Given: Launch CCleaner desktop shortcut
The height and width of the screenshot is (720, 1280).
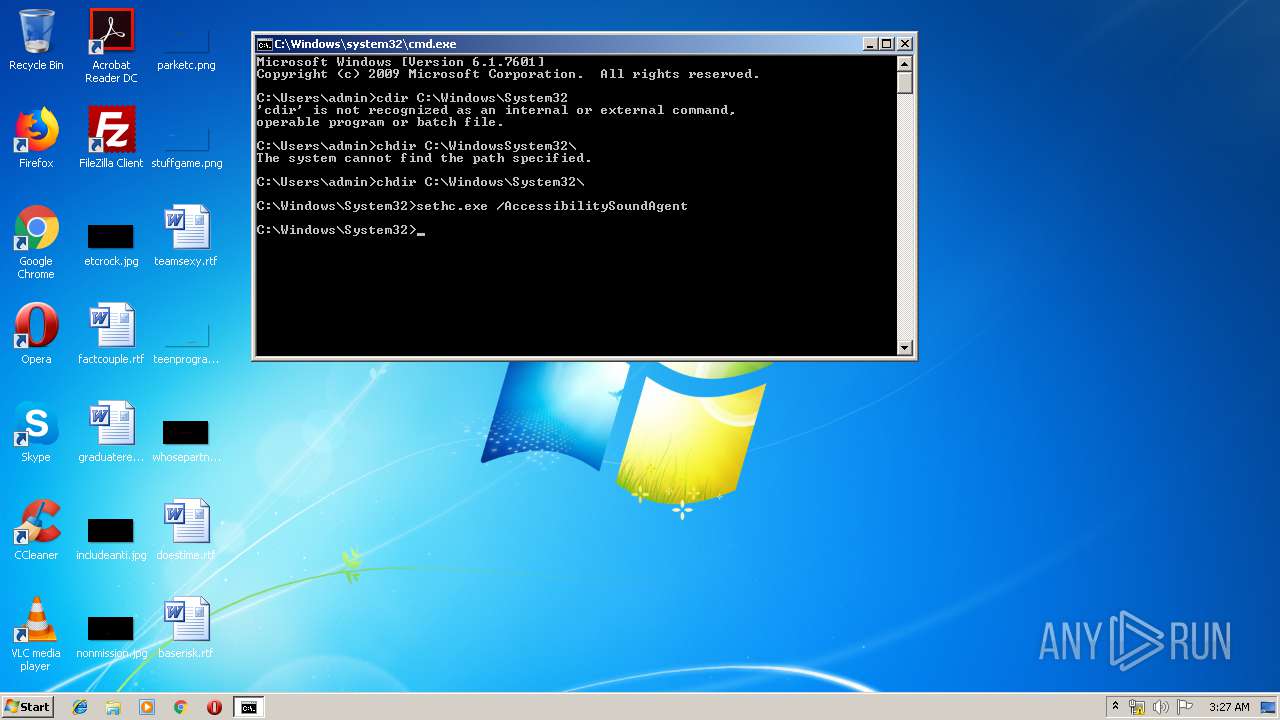Looking at the screenshot, I should point(36,530).
